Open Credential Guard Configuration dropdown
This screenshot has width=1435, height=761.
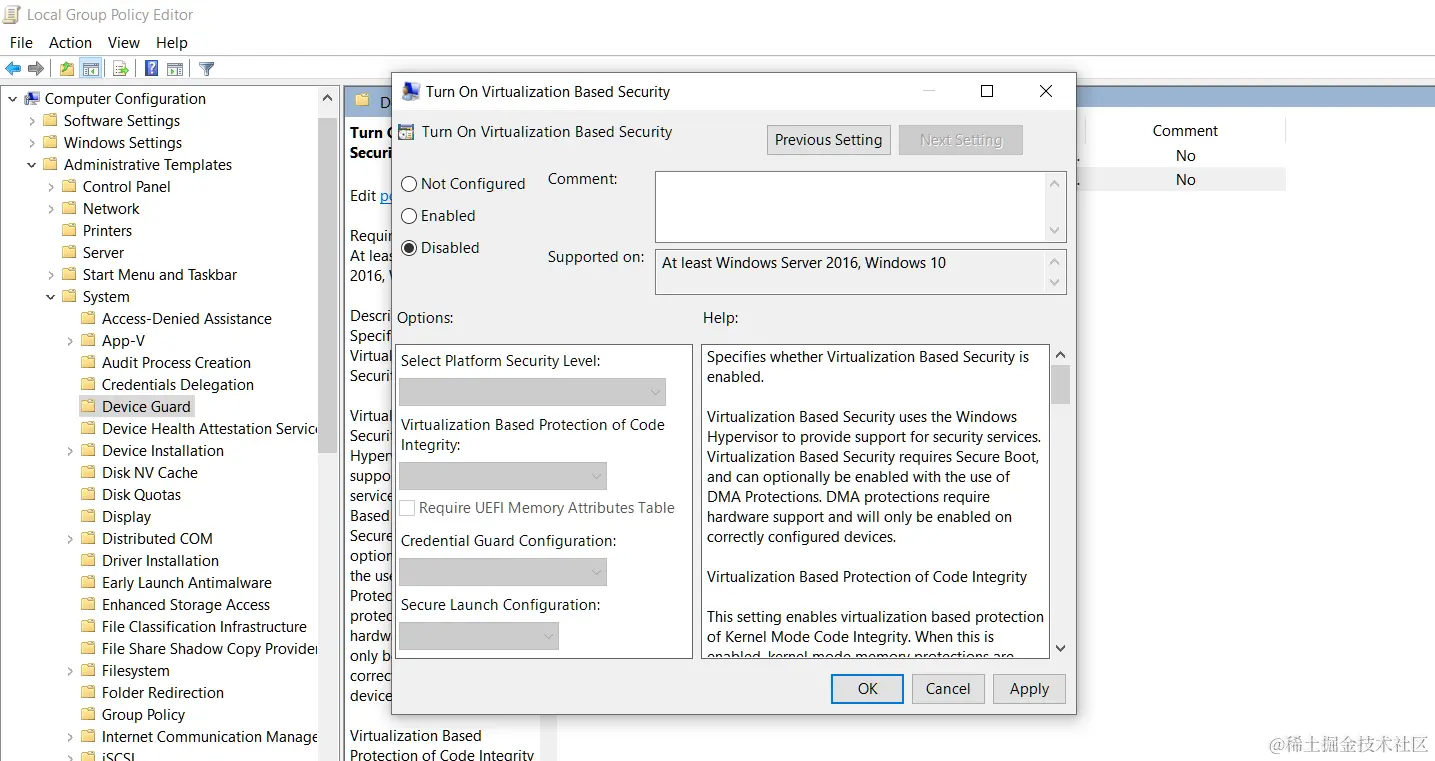tap(502, 572)
